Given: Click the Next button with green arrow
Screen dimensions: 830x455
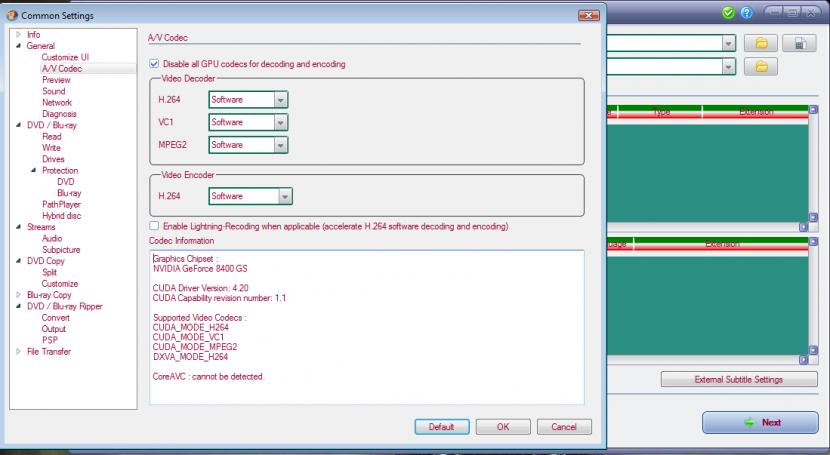Looking at the screenshot, I should point(760,422).
